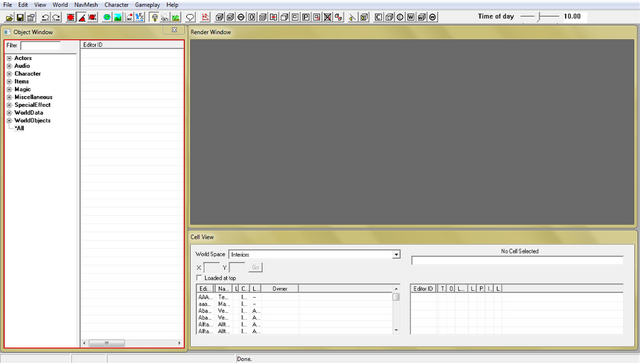The width and height of the screenshot is (640, 363).
Task: Click the redo arrow icon
Action: 56,17
